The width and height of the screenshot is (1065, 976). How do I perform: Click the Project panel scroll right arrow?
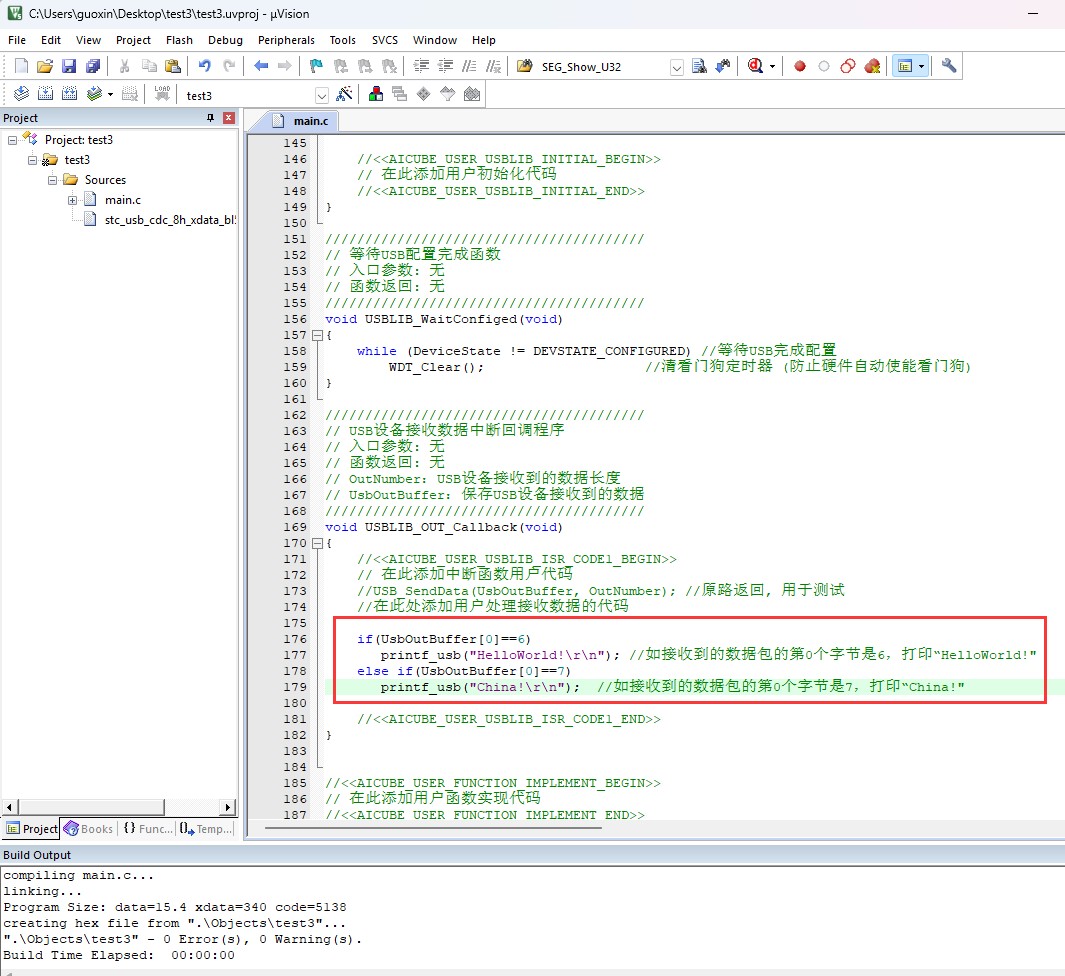(228, 807)
